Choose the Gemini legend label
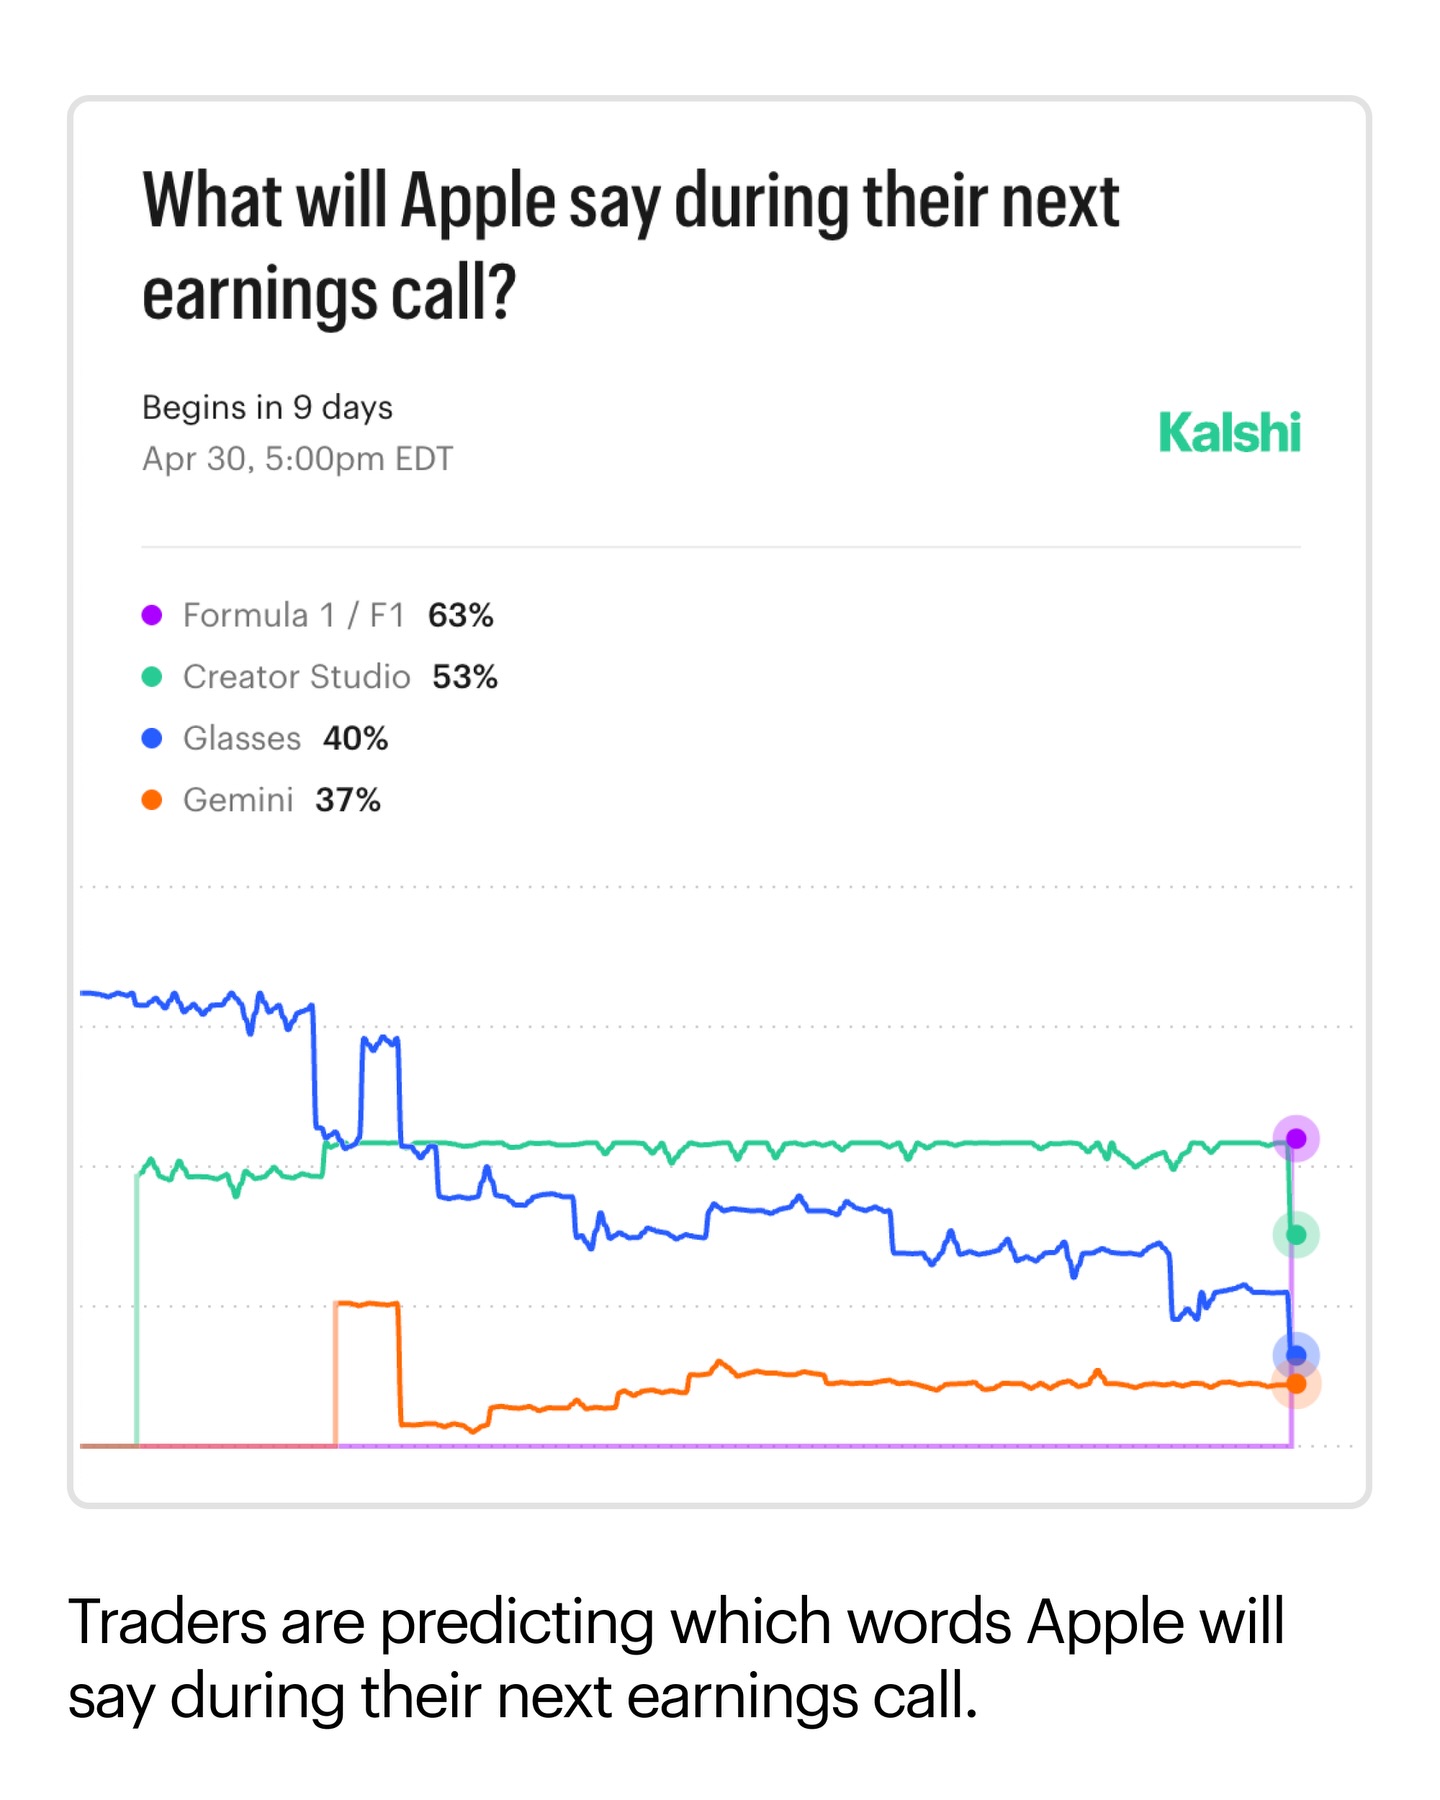 click(x=238, y=800)
